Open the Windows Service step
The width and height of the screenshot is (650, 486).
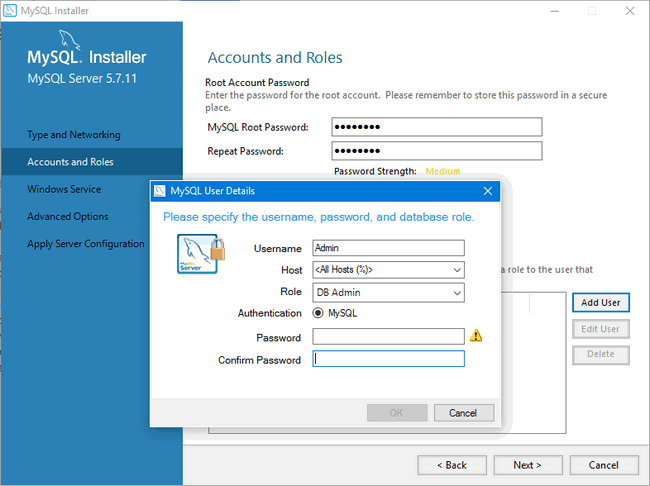pos(64,189)
